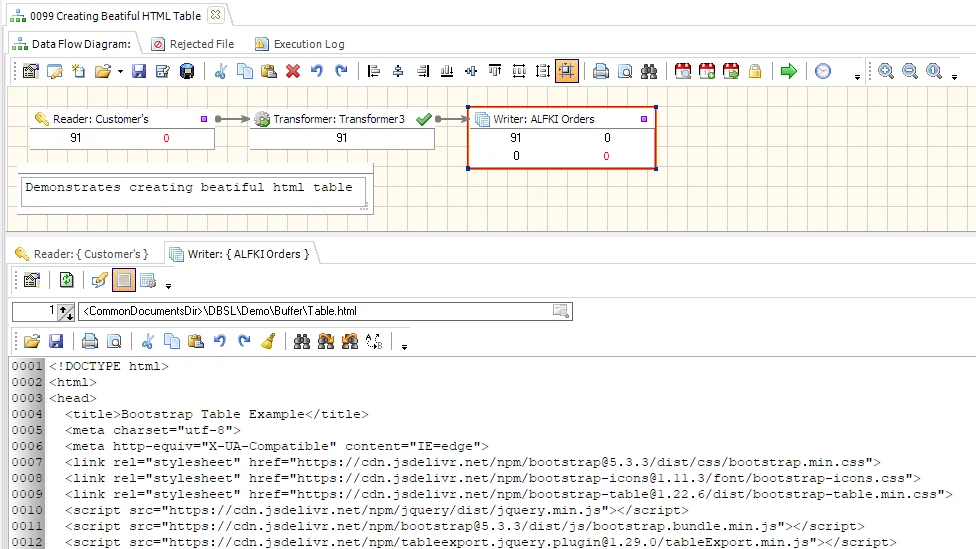Image resolution: width=976 pixels, height=549 pixels.
Task: Open the Rejected File tab
Action: [194, 44]
